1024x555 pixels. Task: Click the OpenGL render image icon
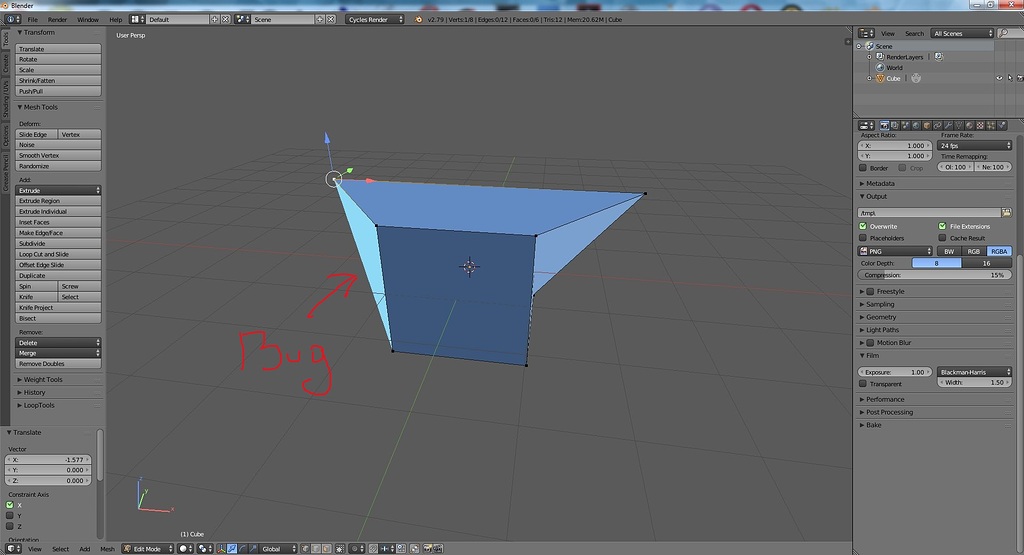pos(428,549)
